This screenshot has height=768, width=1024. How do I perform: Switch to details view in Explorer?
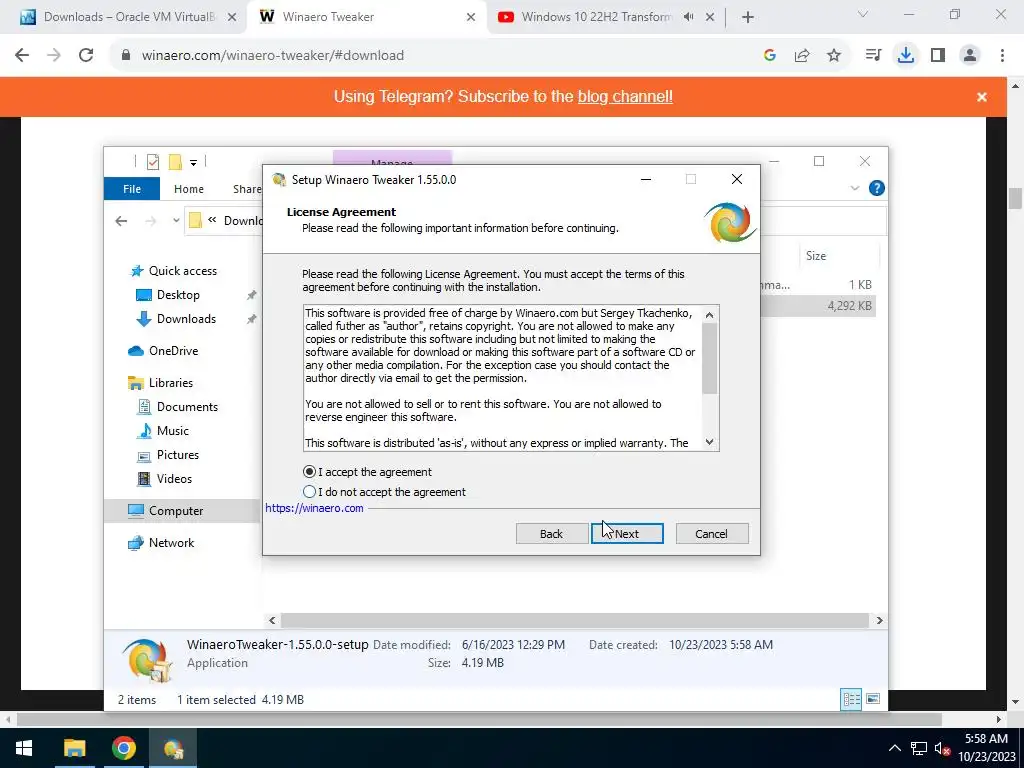point(851,699)
